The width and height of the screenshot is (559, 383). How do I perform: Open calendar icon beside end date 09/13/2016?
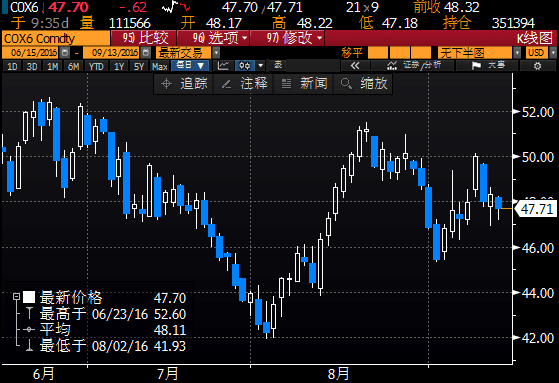145,53
